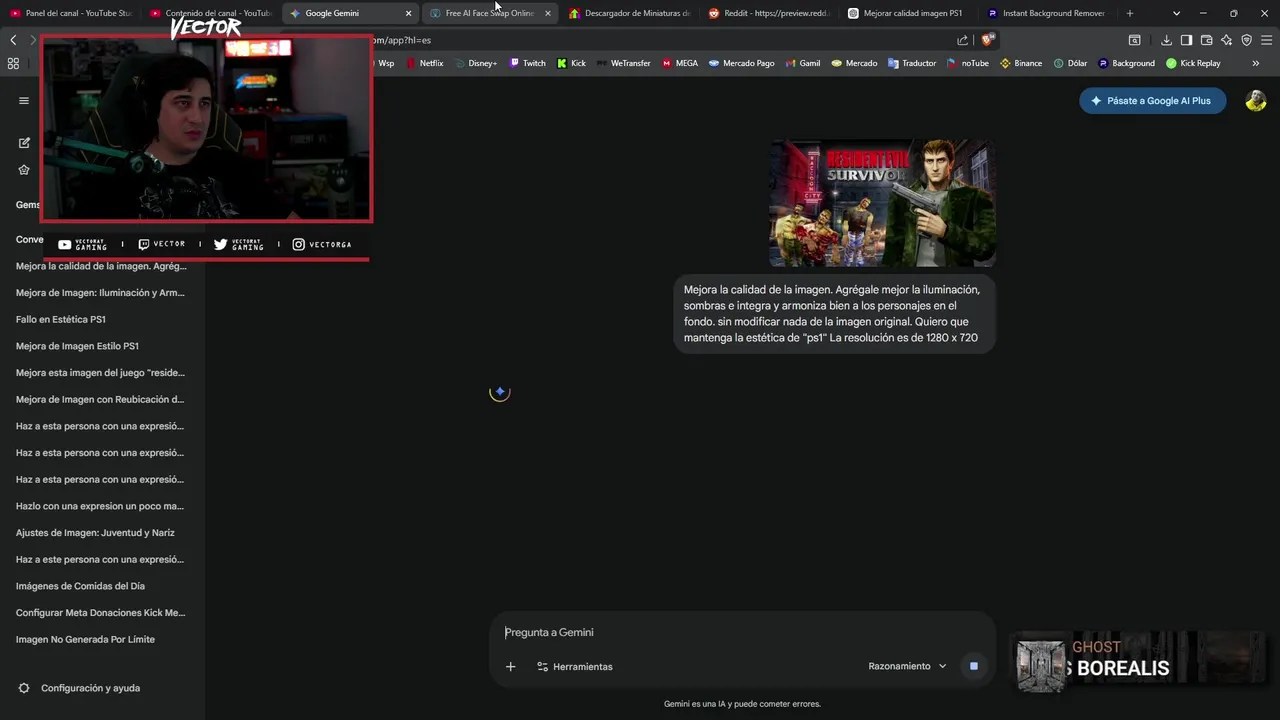Open the Brave VPN shield icon

coord(1246,40)
